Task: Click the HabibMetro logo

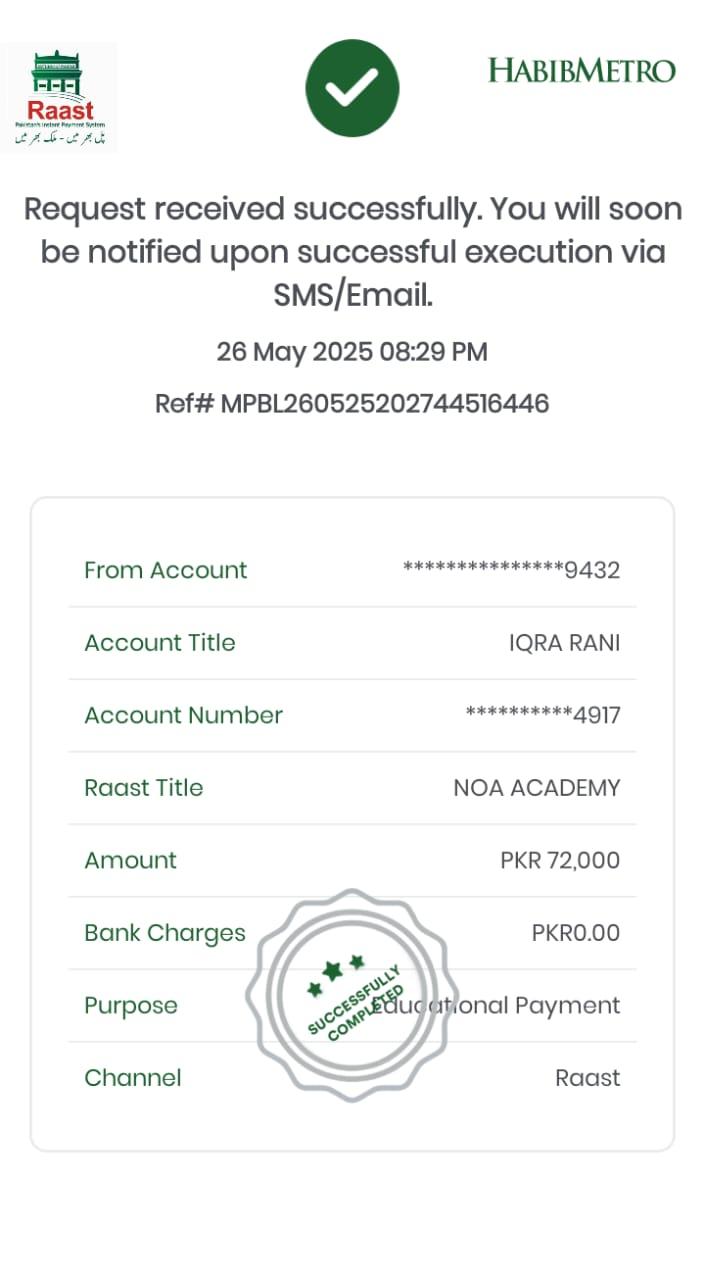Action: 581,71
